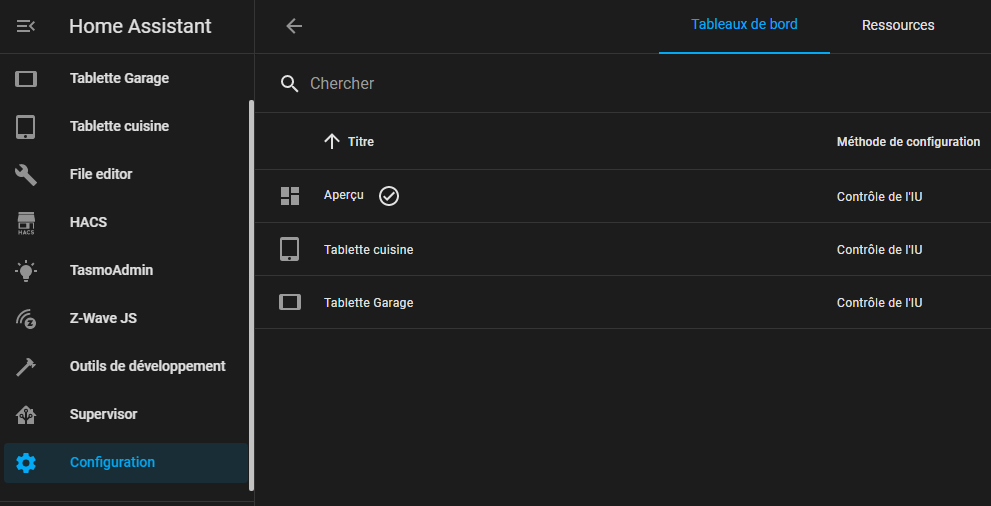Sort by the Titre column header
This screenshot has height=506, width=991.
pyautogui.click(x=361, y=142)
